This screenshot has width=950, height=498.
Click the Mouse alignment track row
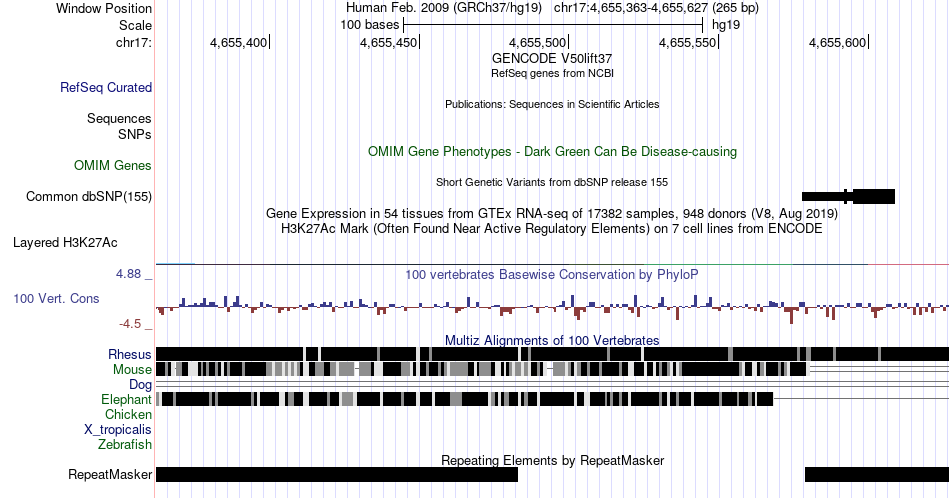552,369
